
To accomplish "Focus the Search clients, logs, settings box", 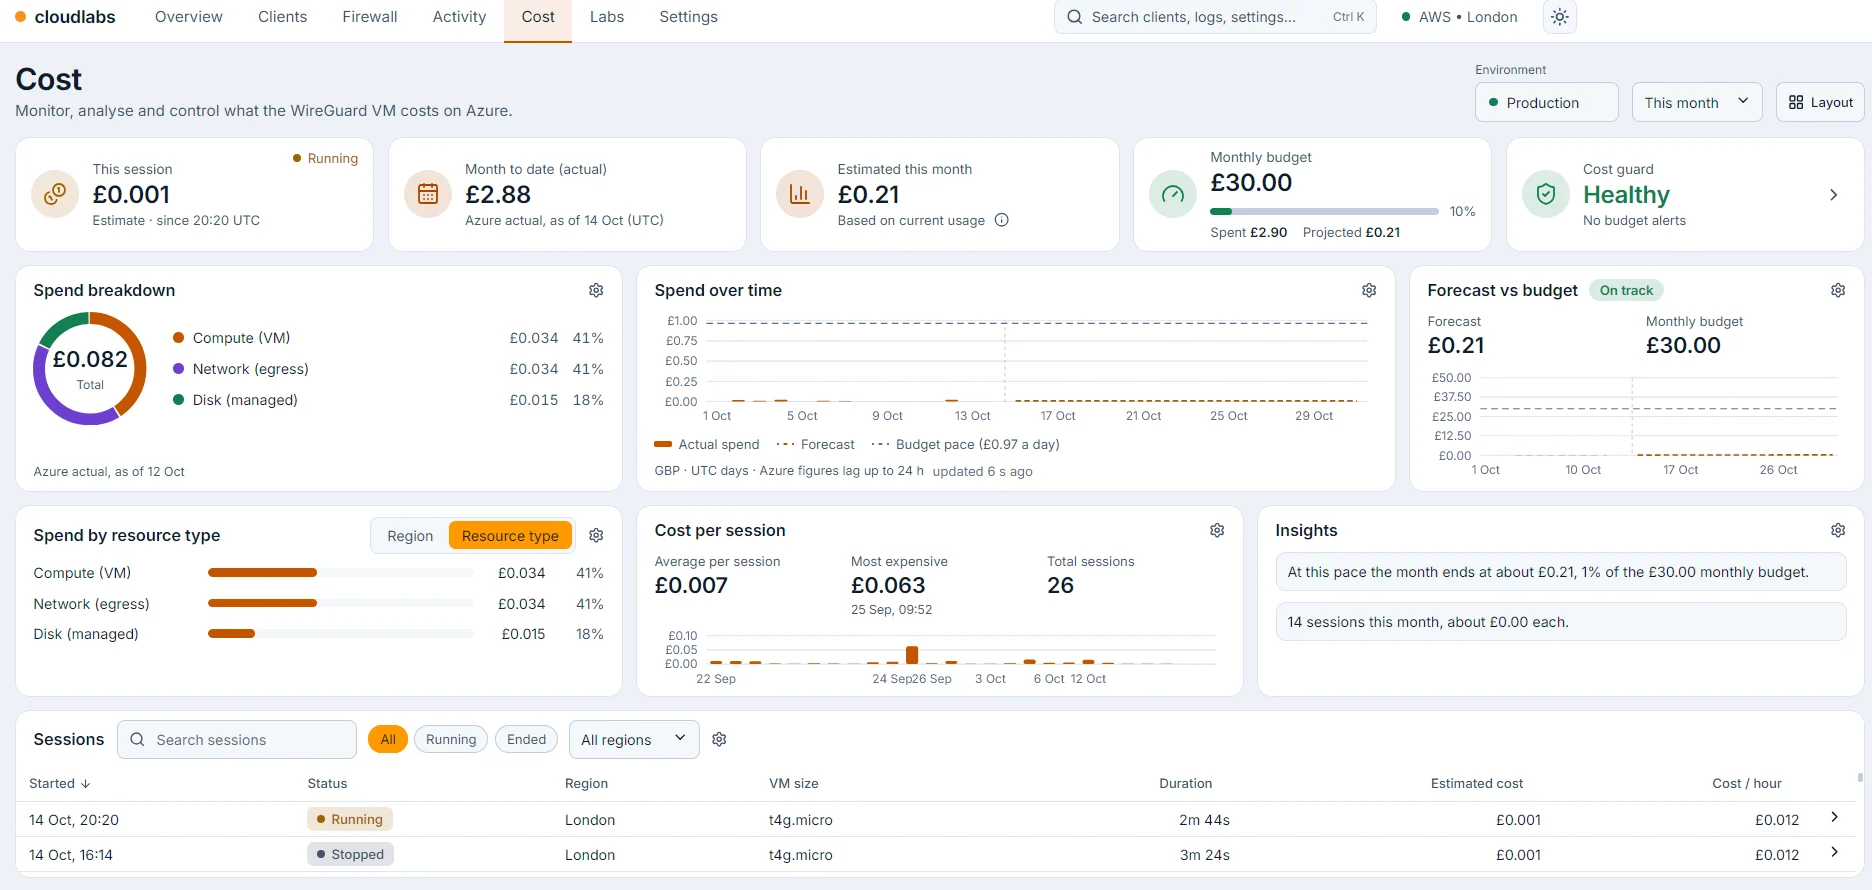I will tap(1215, 17).
